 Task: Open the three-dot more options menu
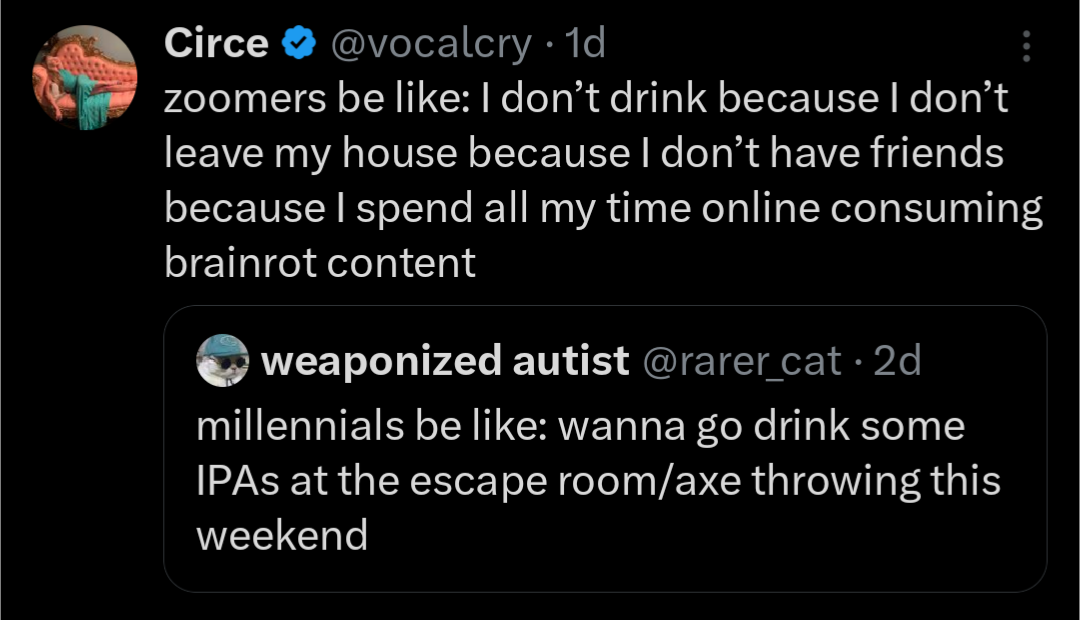point(1026,47)
